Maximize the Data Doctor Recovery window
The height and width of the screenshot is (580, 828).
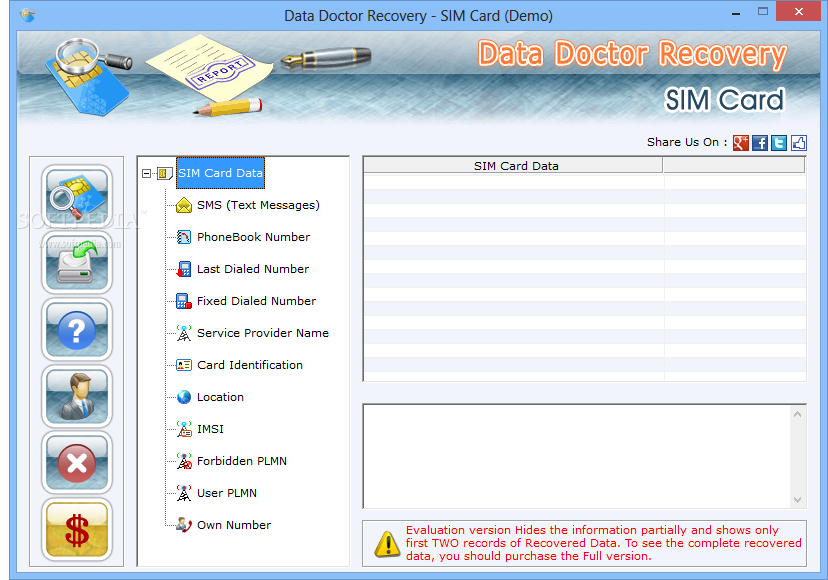point(763,12)
